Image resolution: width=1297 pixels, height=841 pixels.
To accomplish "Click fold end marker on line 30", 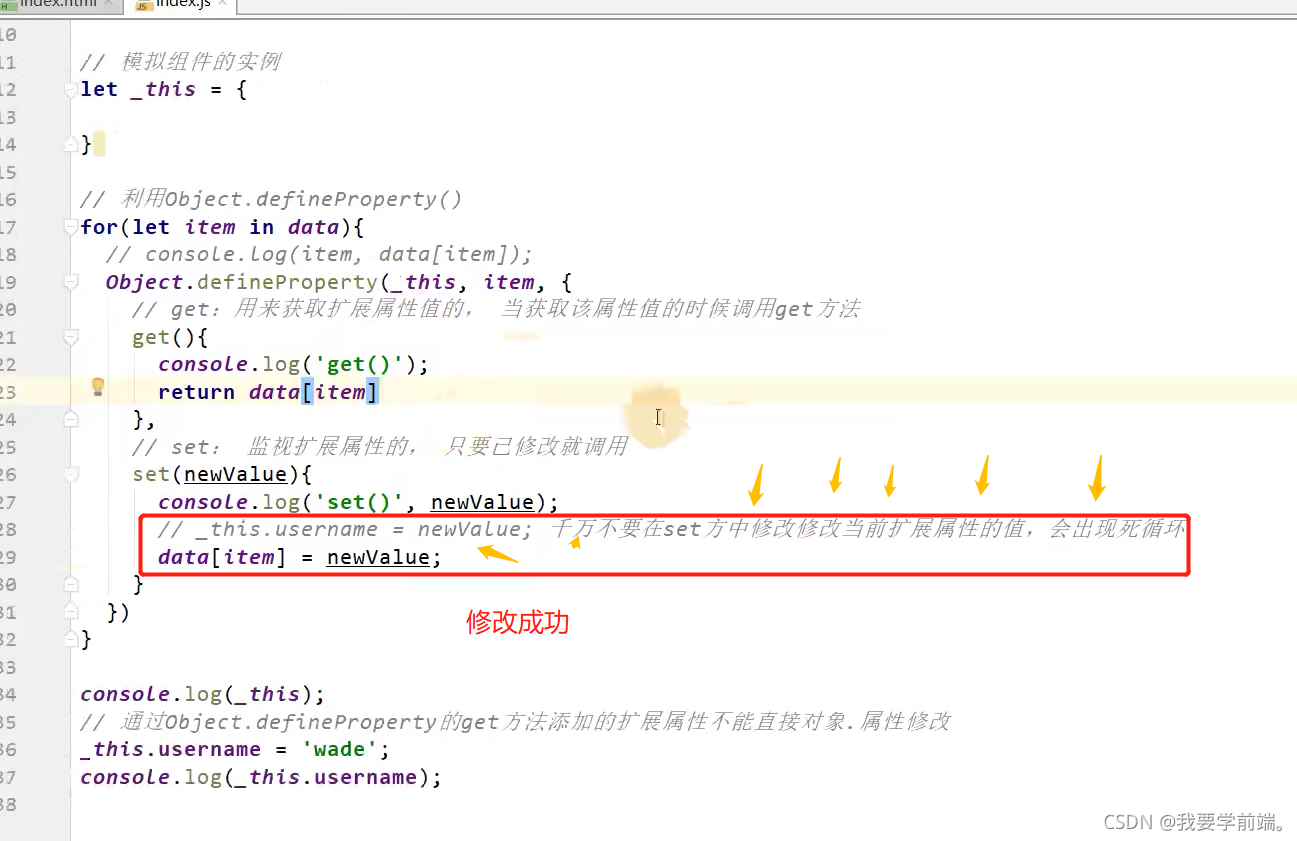I will 71,583.
